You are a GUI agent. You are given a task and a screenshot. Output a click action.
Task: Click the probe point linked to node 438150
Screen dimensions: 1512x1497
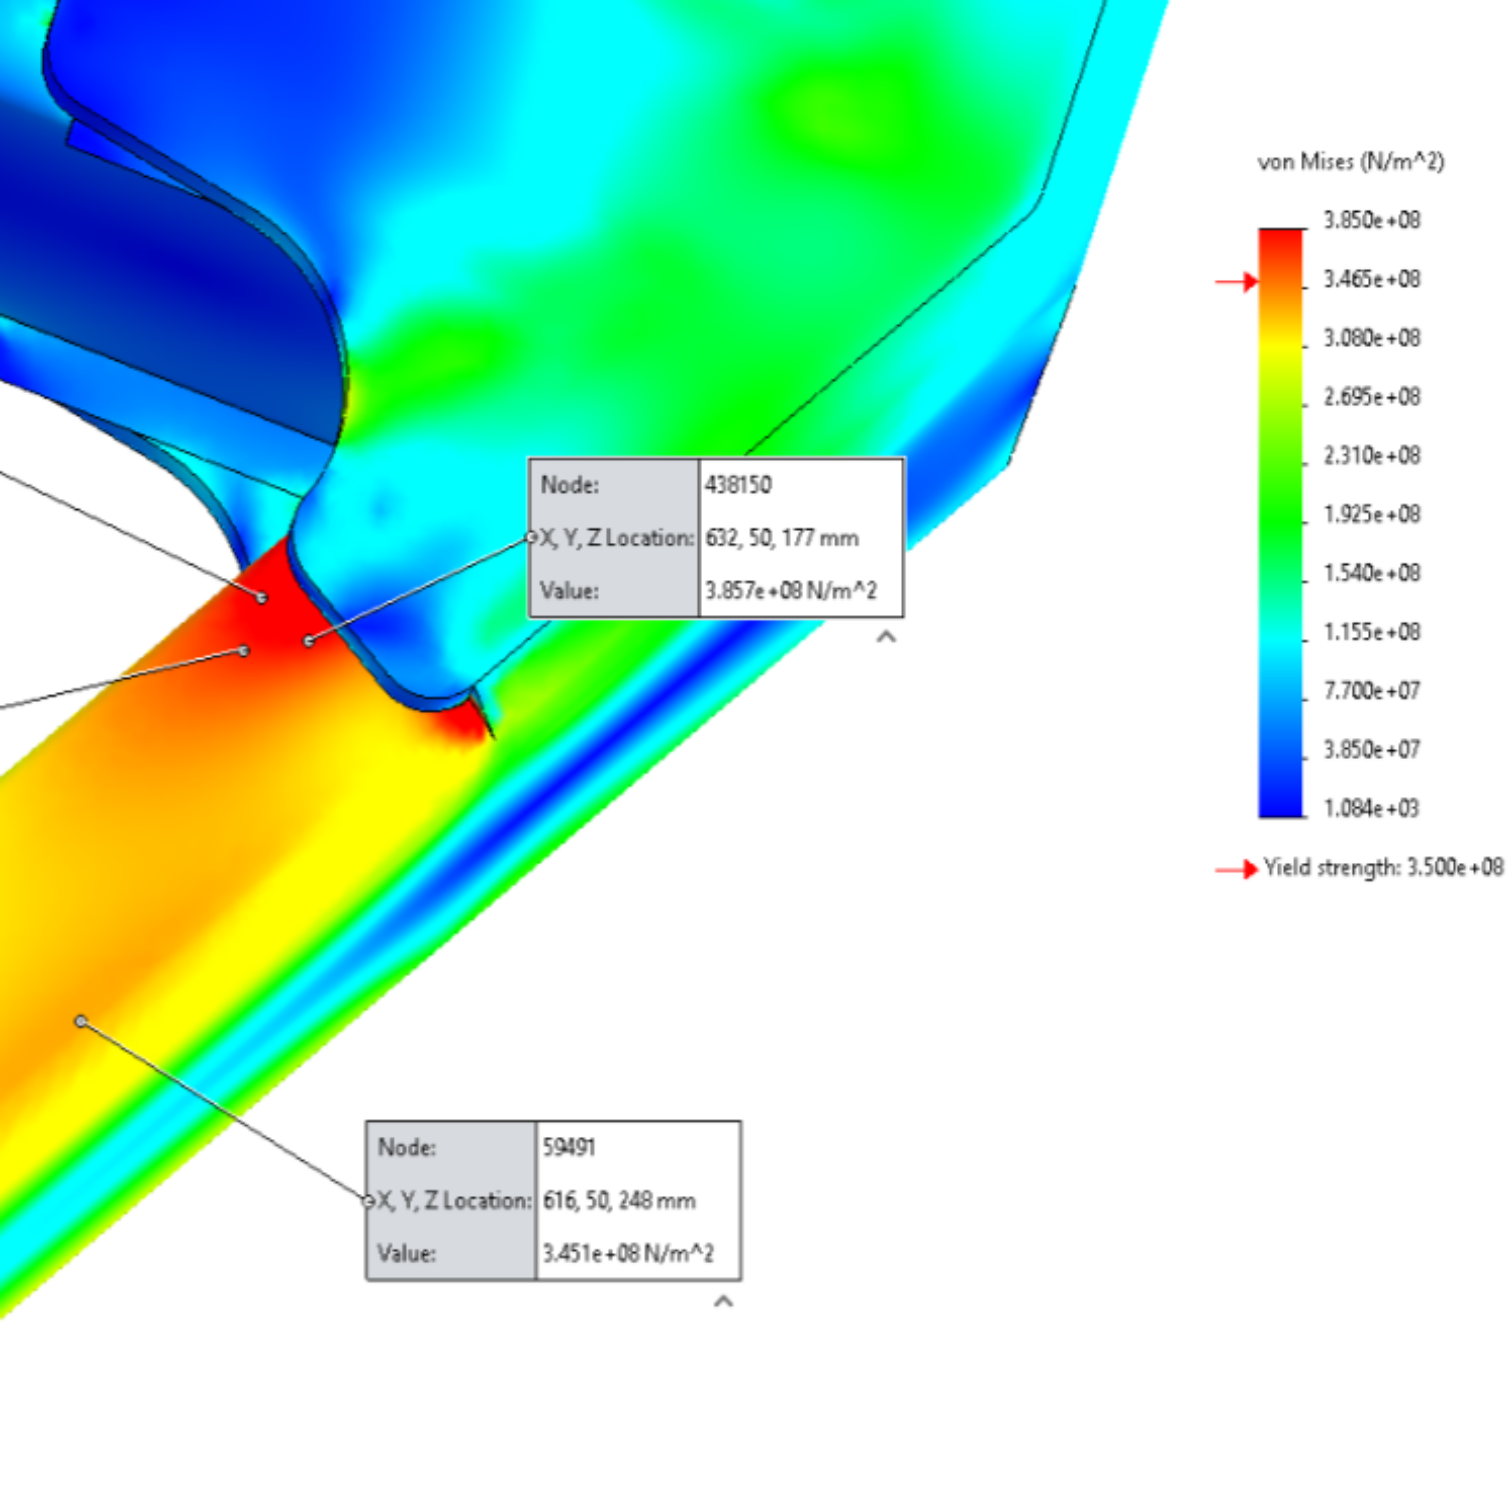(309, 641)
